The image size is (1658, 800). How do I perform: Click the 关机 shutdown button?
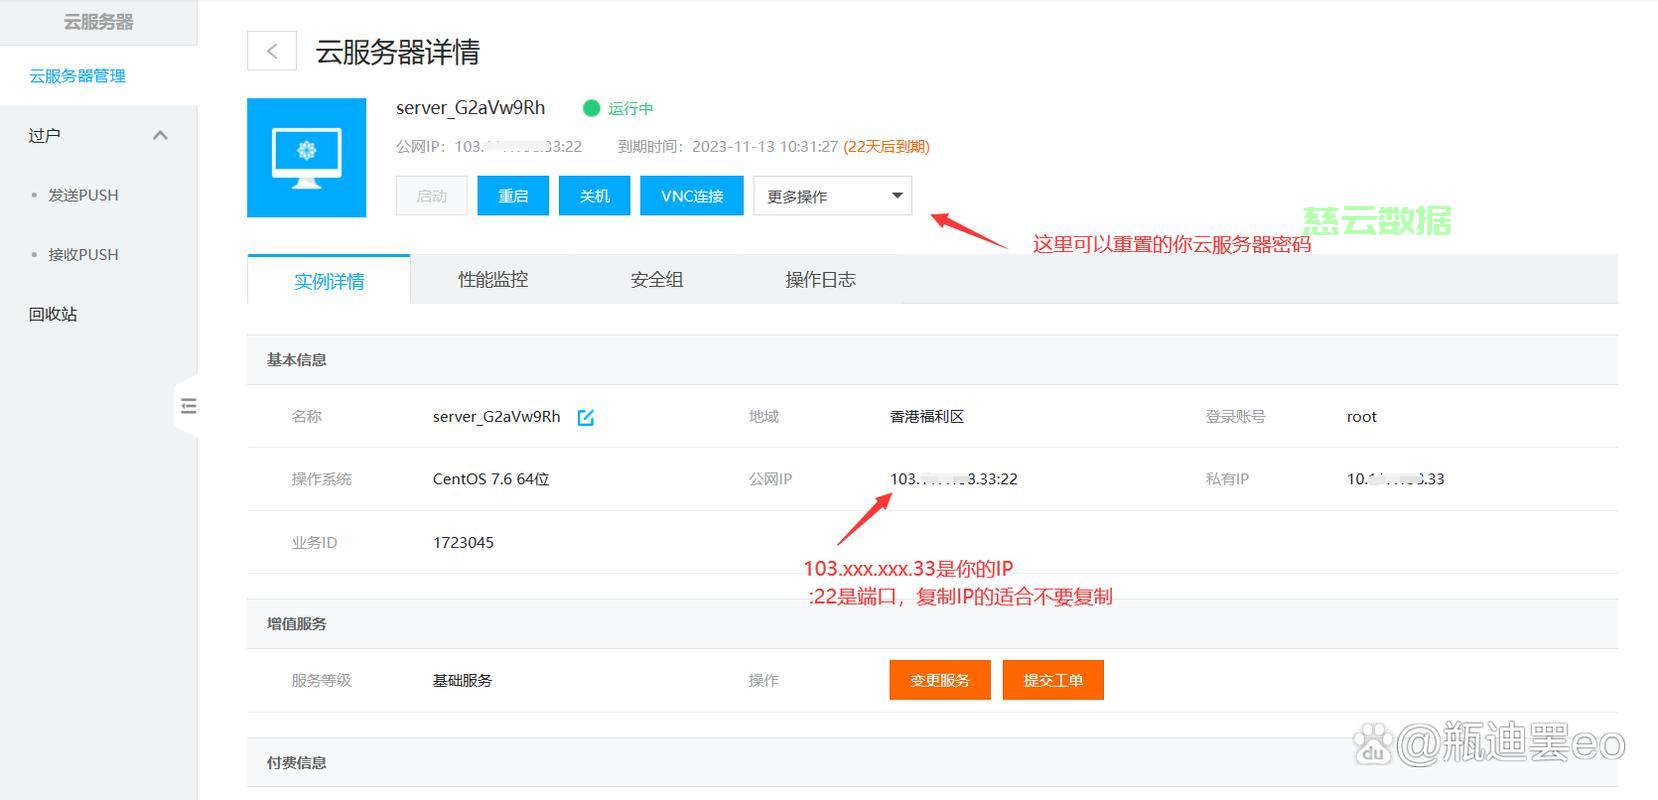[595, 196]
